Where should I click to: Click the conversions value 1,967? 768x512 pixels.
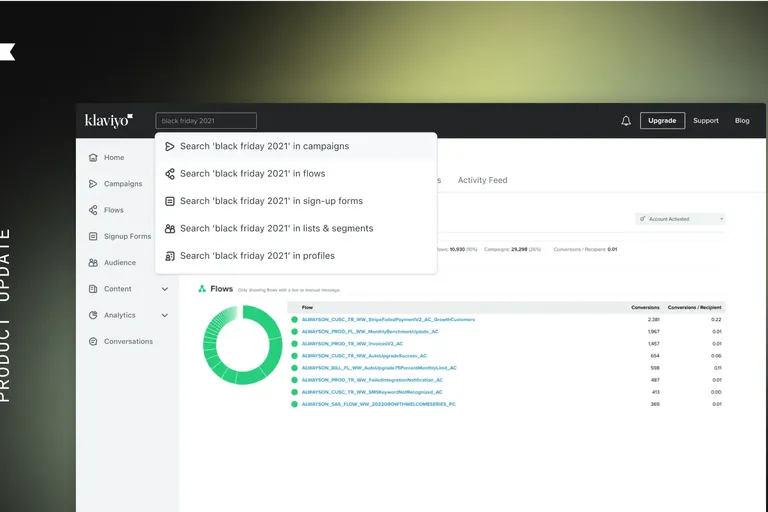click(x=653, y=332)
